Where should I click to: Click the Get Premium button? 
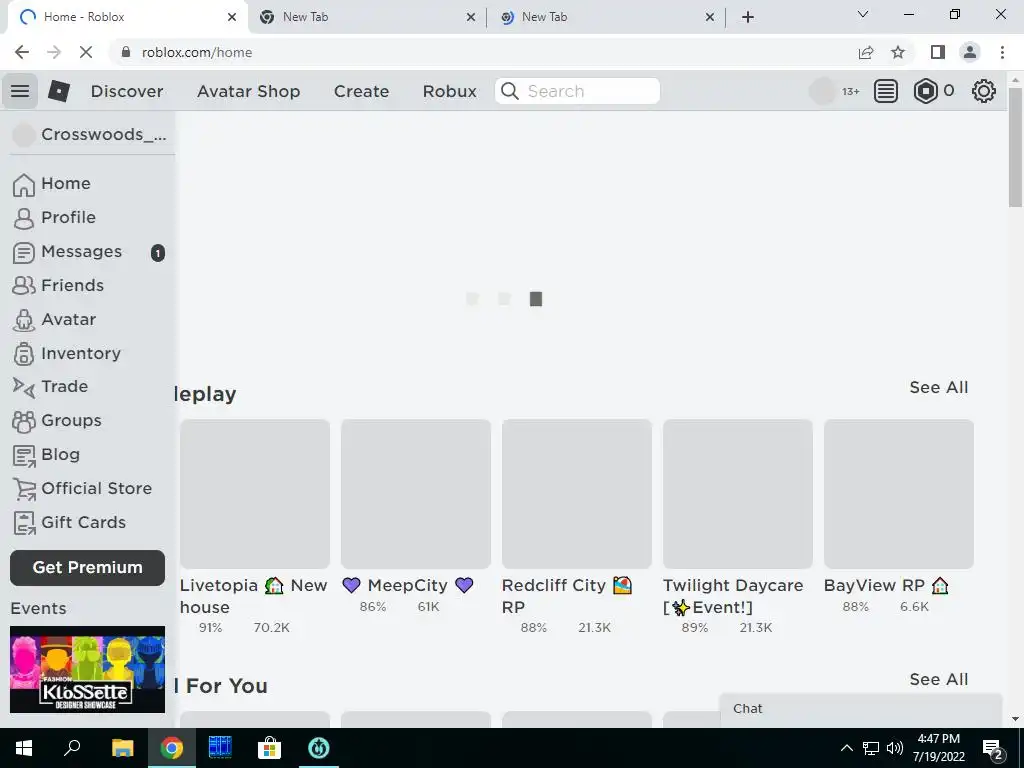click(88, 568)
